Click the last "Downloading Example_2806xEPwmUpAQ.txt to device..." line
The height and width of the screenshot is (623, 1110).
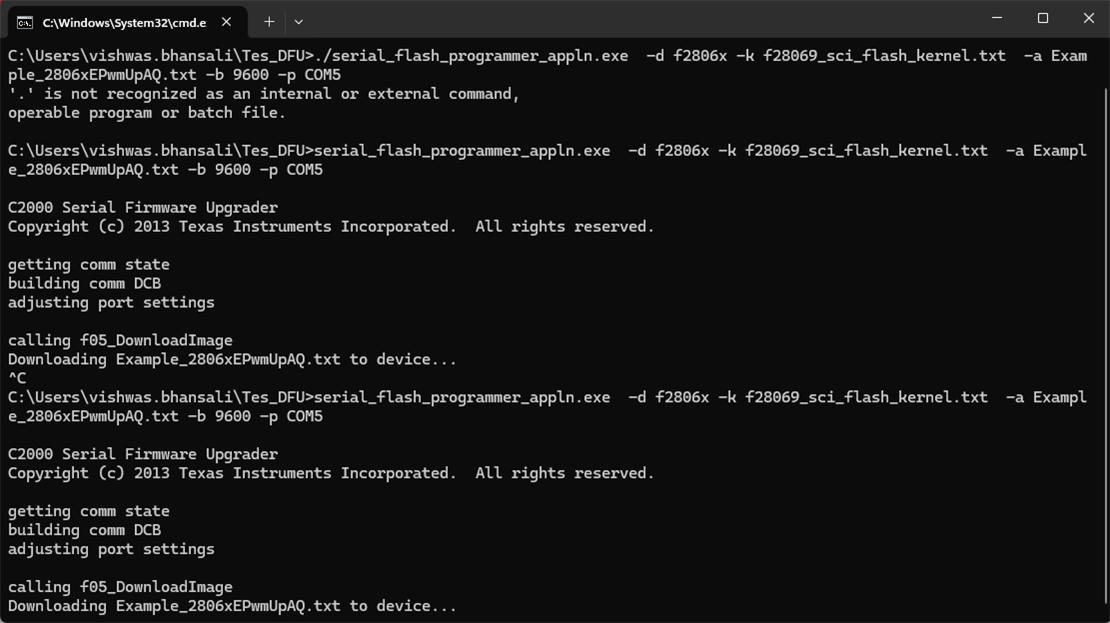tap(232, 606)
